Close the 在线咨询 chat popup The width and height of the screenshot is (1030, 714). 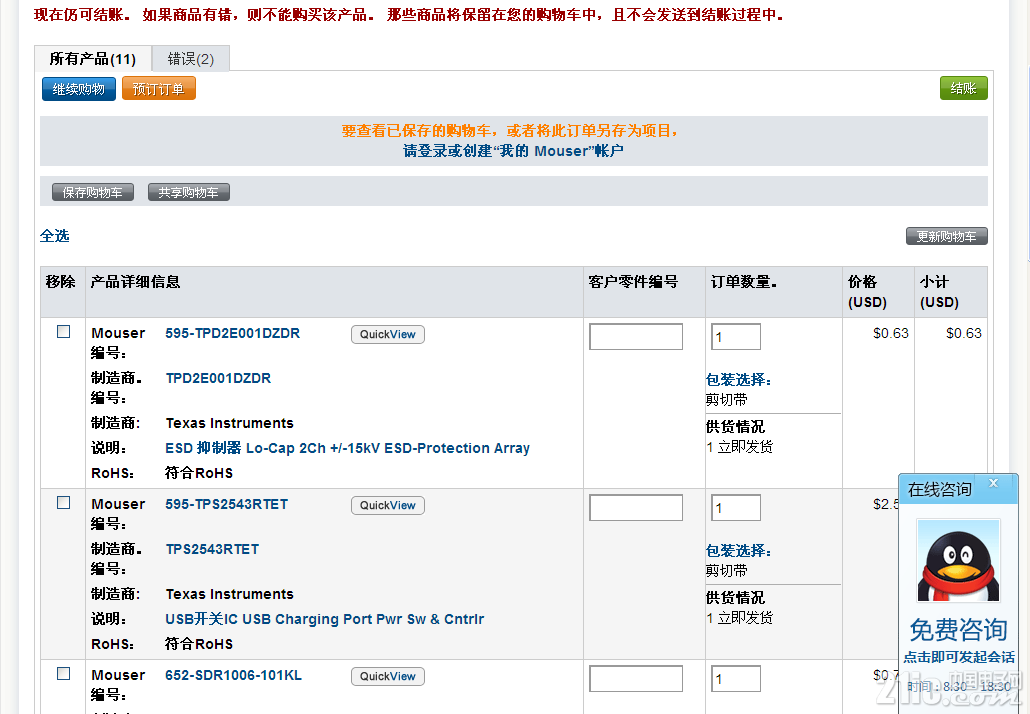coord(993,483)
